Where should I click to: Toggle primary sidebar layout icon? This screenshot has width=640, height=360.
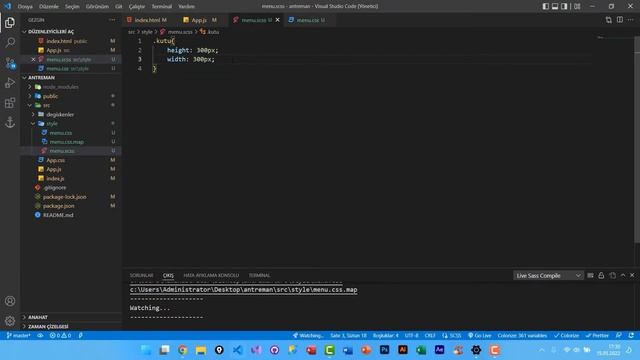click(x=546, y=6)
